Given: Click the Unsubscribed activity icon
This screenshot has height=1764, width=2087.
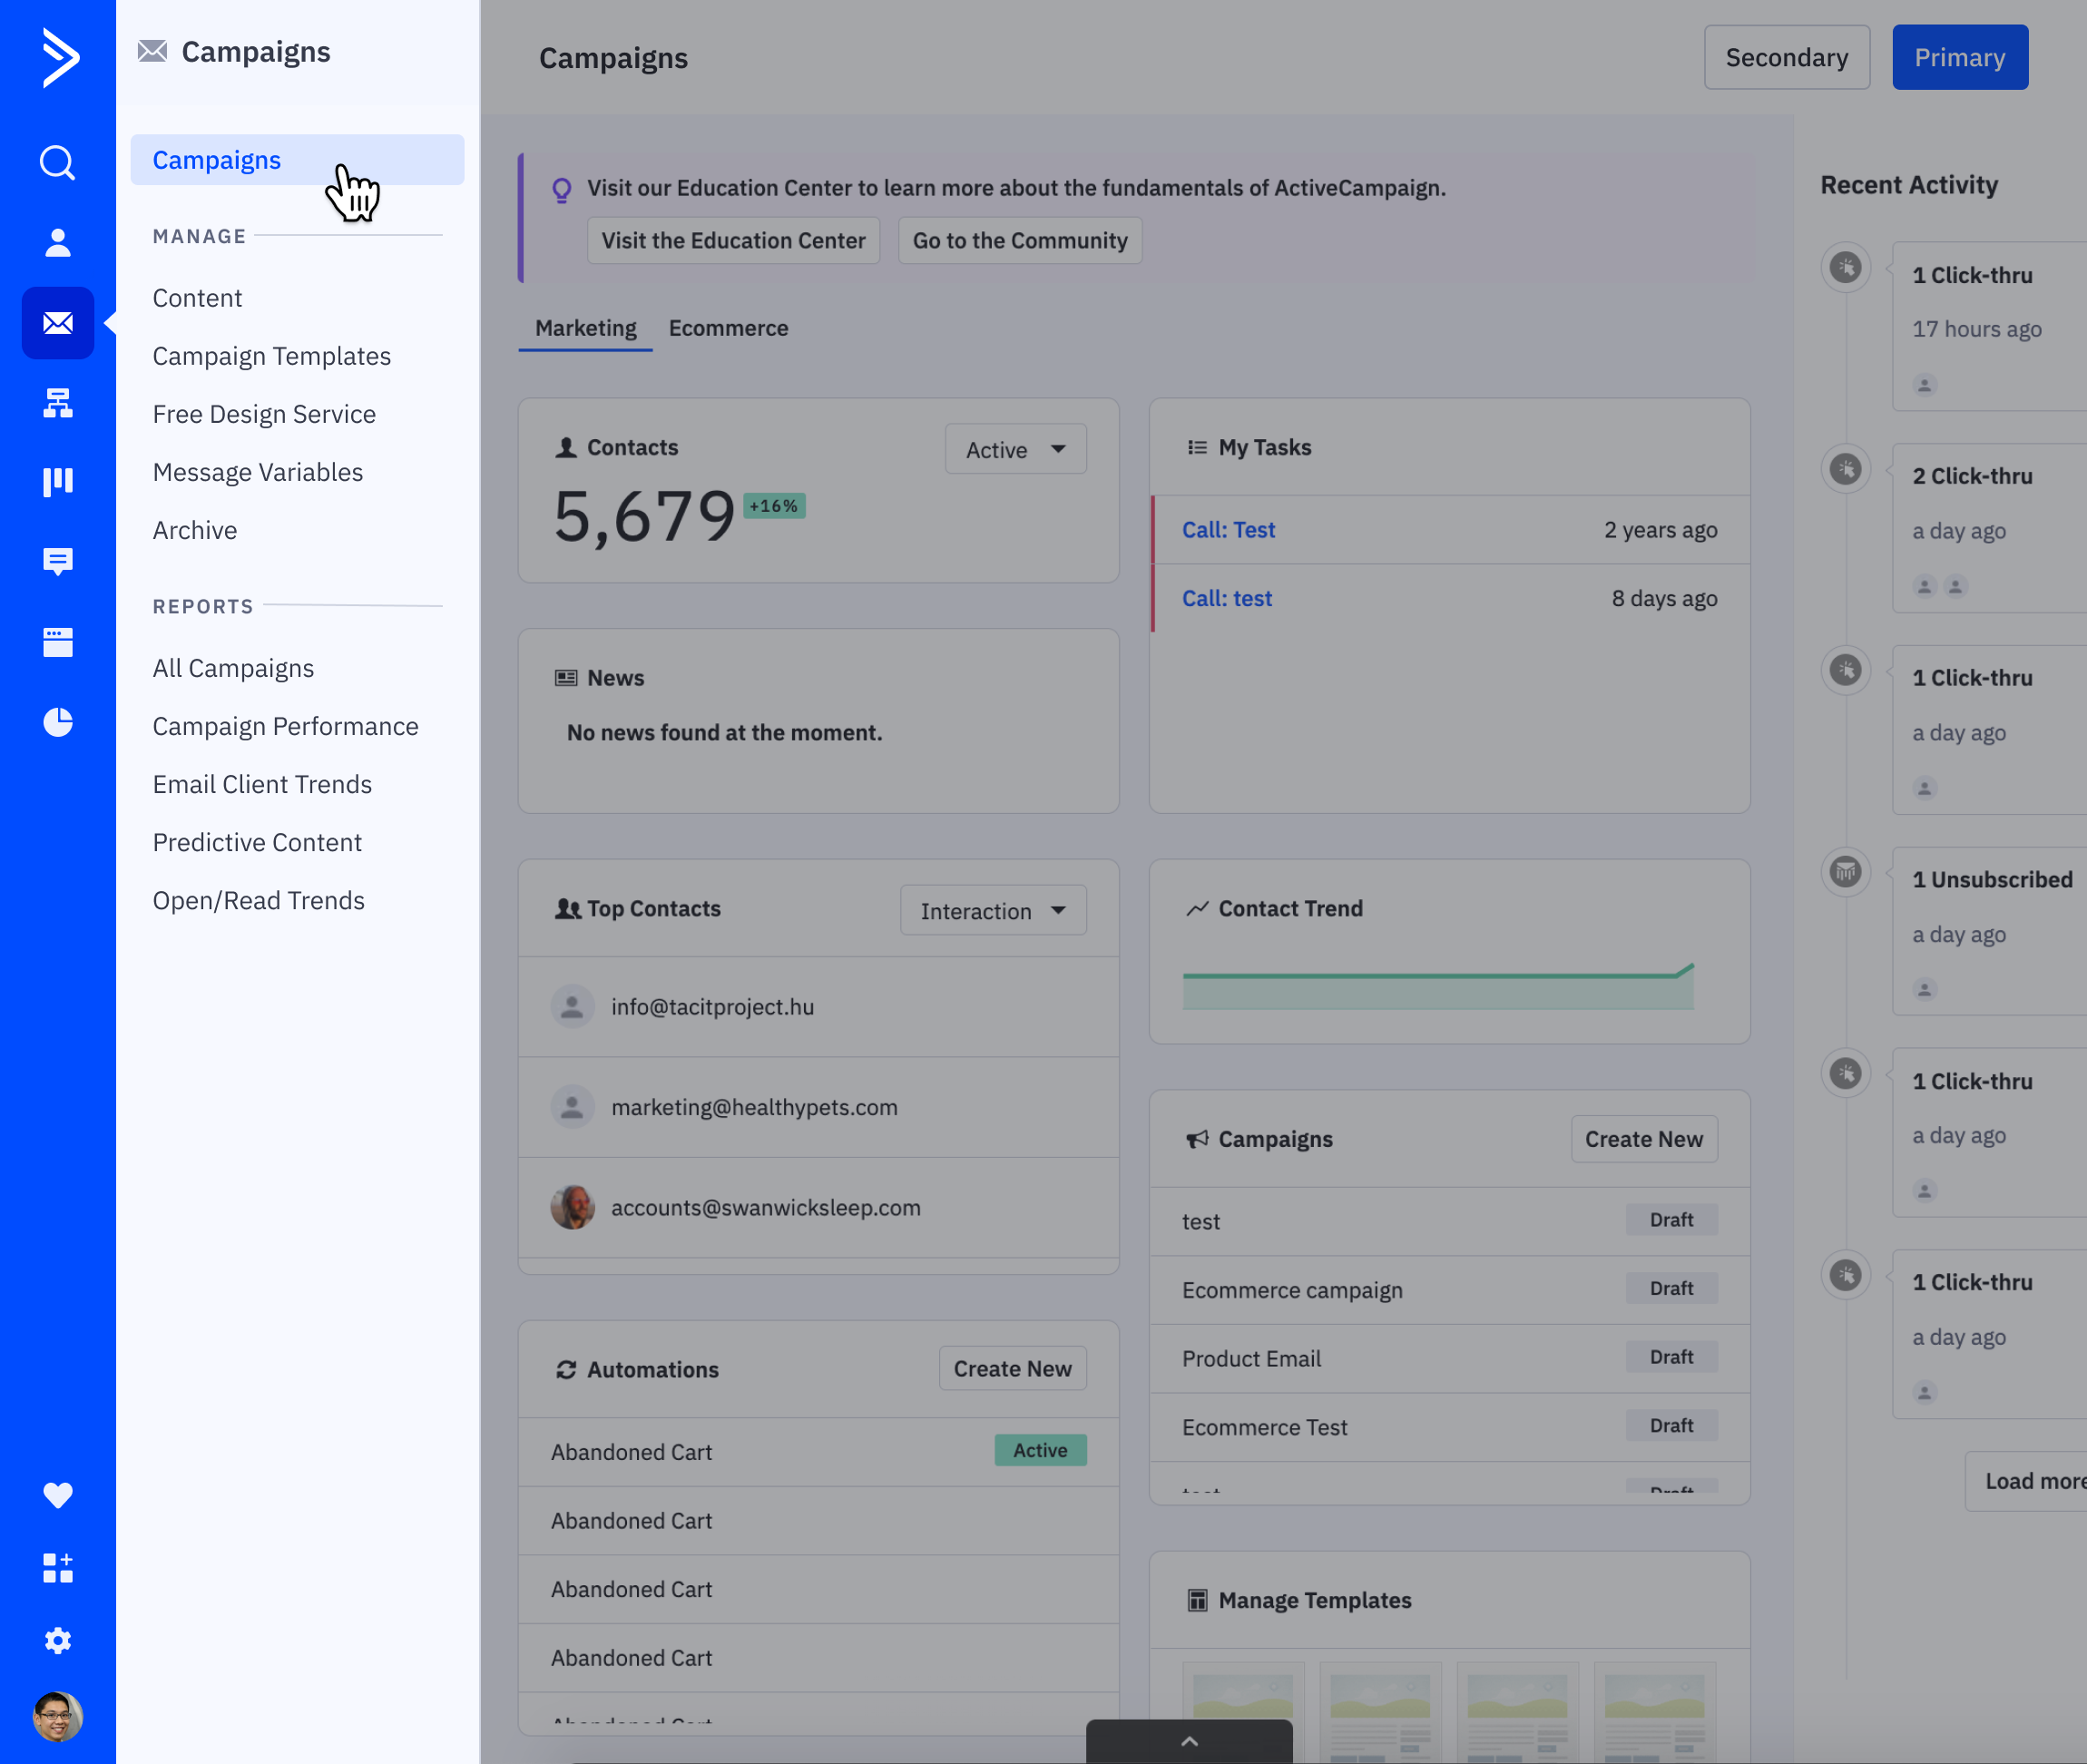Looking at the screenshot, I should [1845, 872].
